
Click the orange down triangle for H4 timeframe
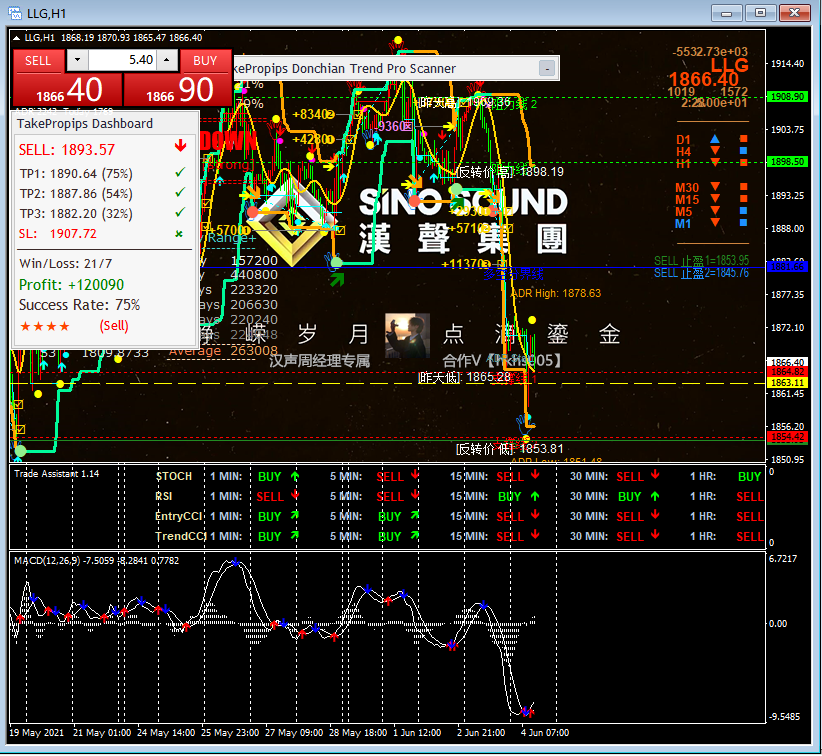click(x=715, y=151)
